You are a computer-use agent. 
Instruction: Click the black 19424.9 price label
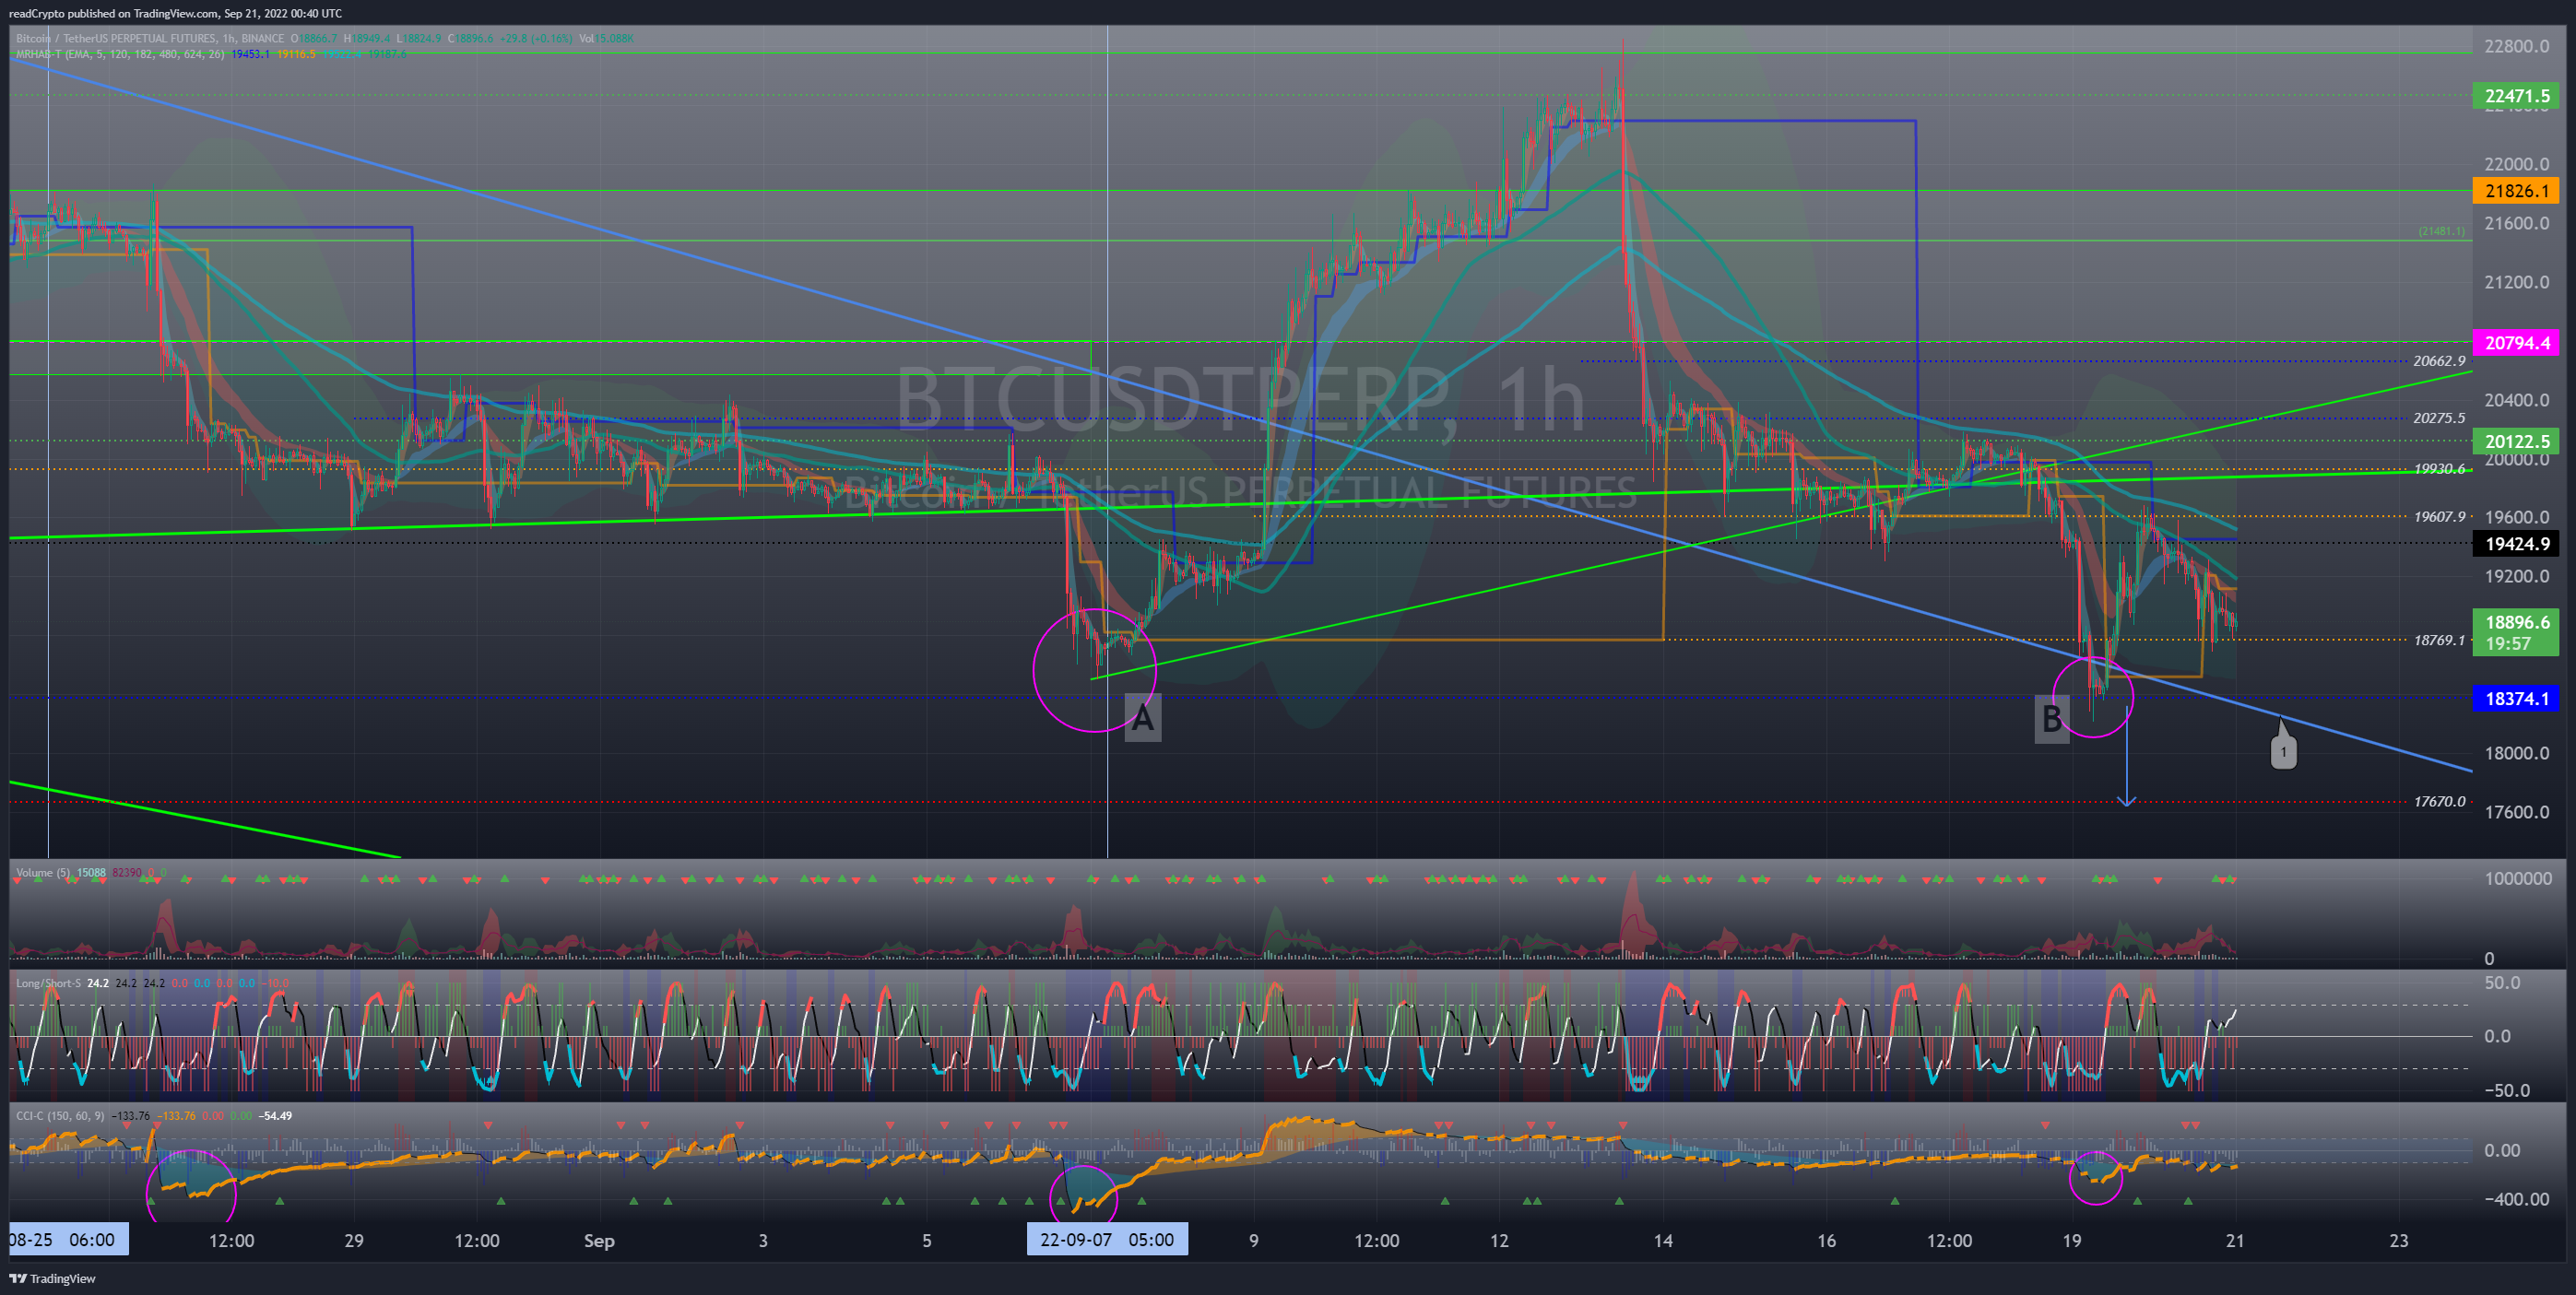click(x=2516, y=544)
